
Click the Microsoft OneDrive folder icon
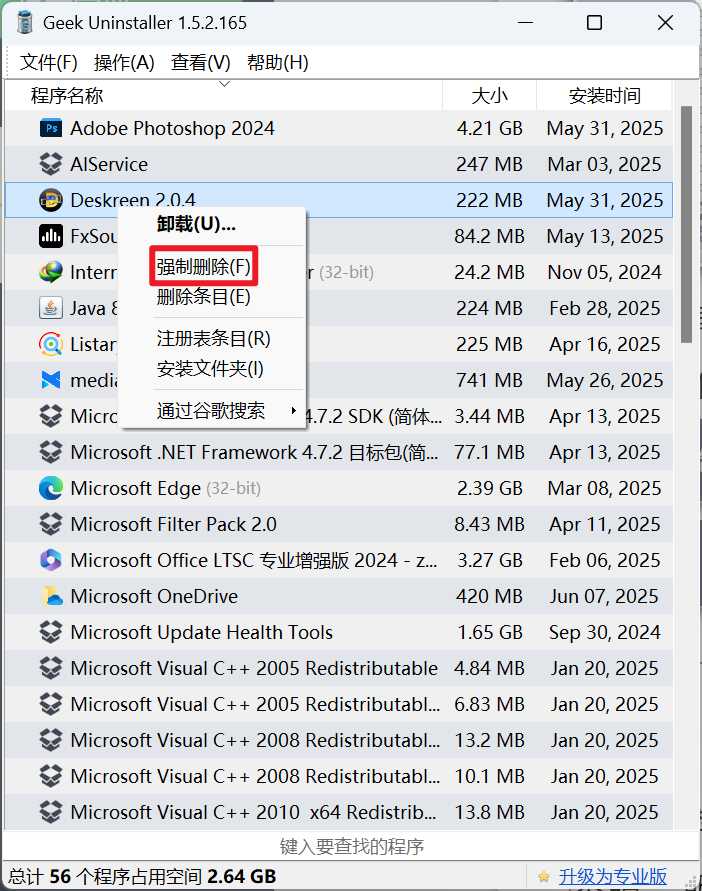click(x=51, y=596)
